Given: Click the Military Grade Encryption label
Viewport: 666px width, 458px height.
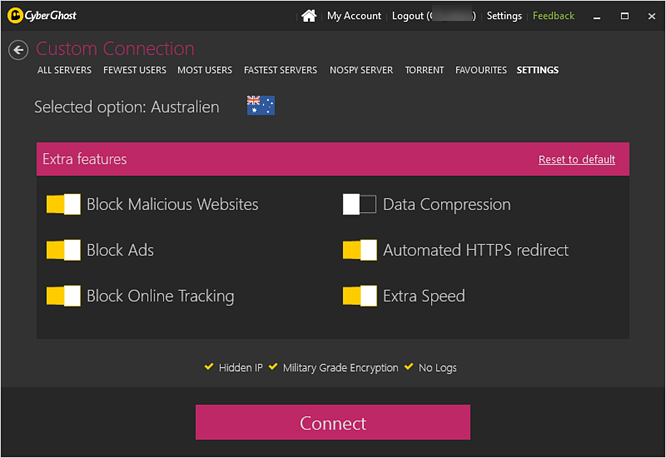Looking at the screenshot, I should [x=341, y=368].
